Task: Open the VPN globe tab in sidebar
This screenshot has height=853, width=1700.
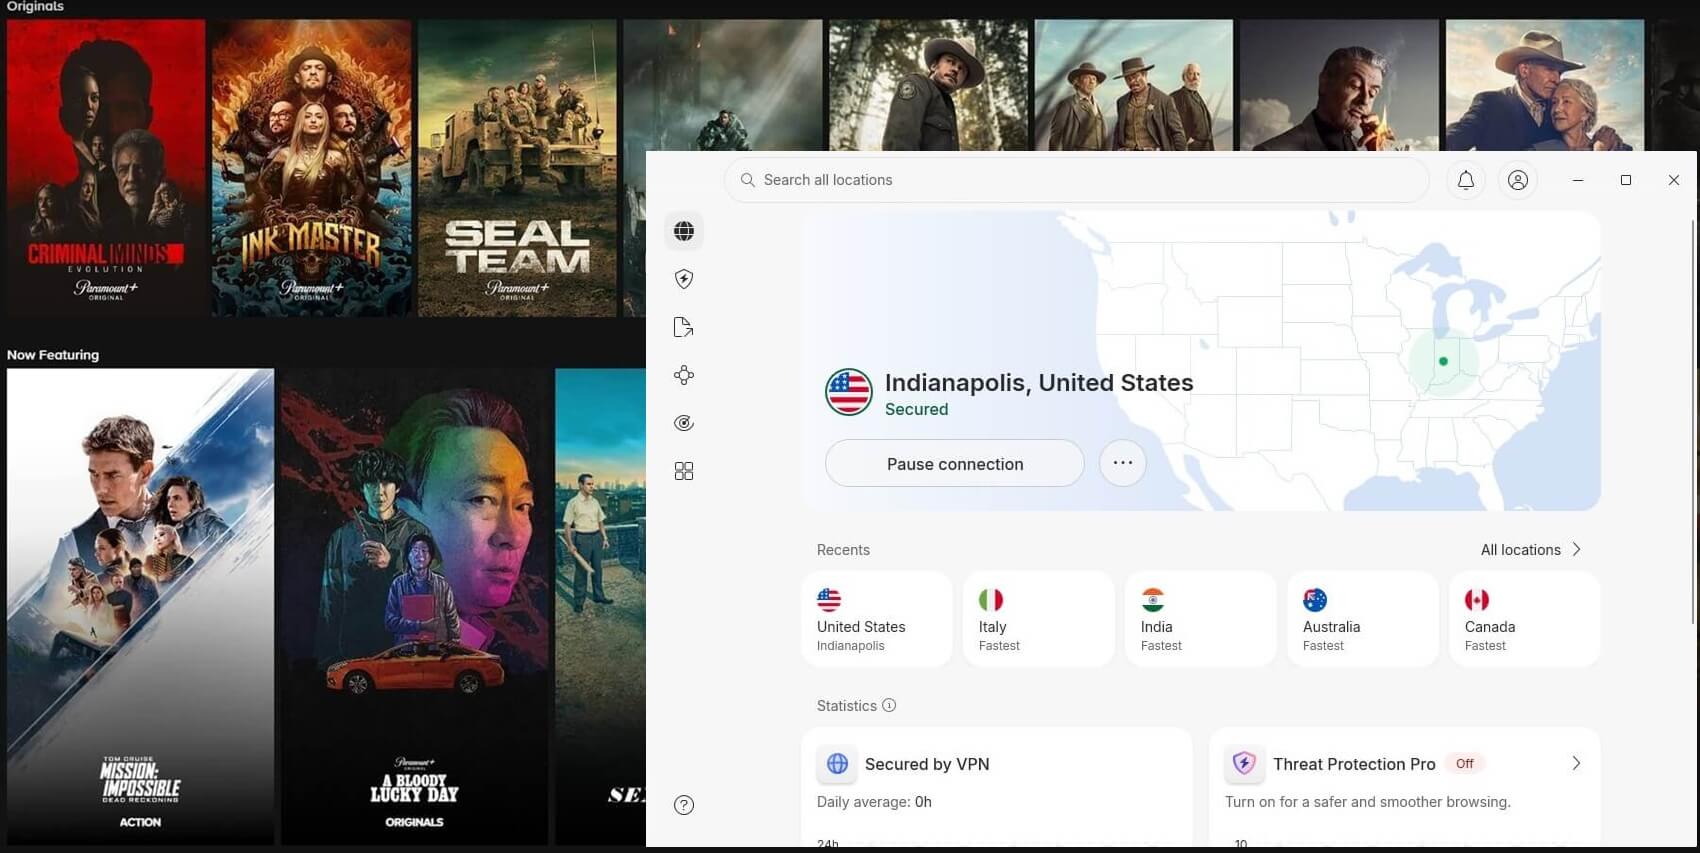Action: (x=684, y=231)
